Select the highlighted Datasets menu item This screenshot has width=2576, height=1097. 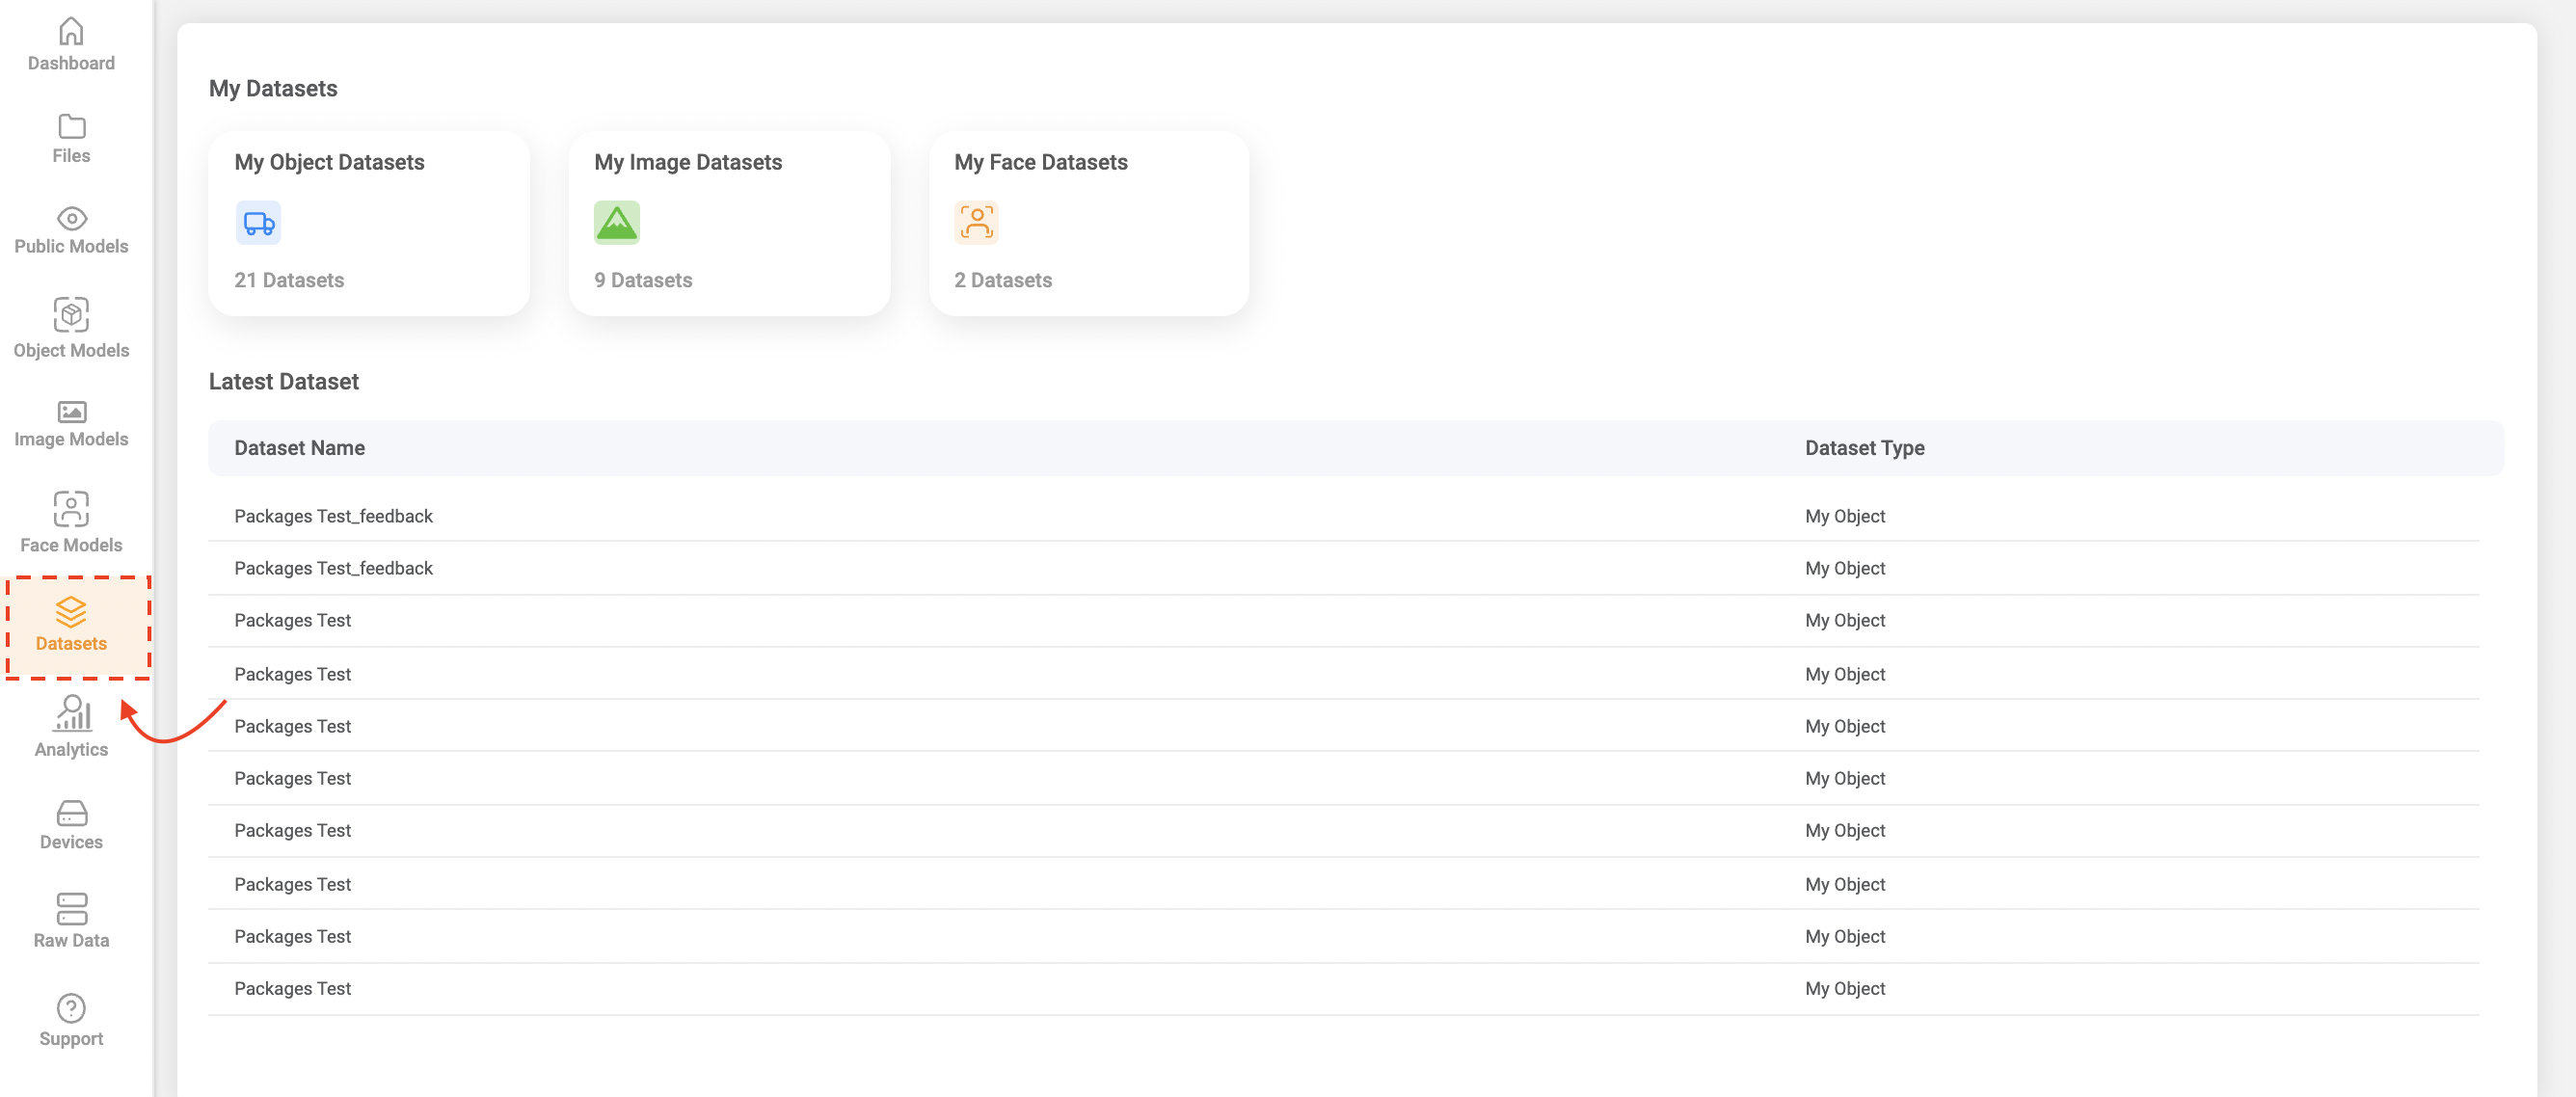pos(71,626)
